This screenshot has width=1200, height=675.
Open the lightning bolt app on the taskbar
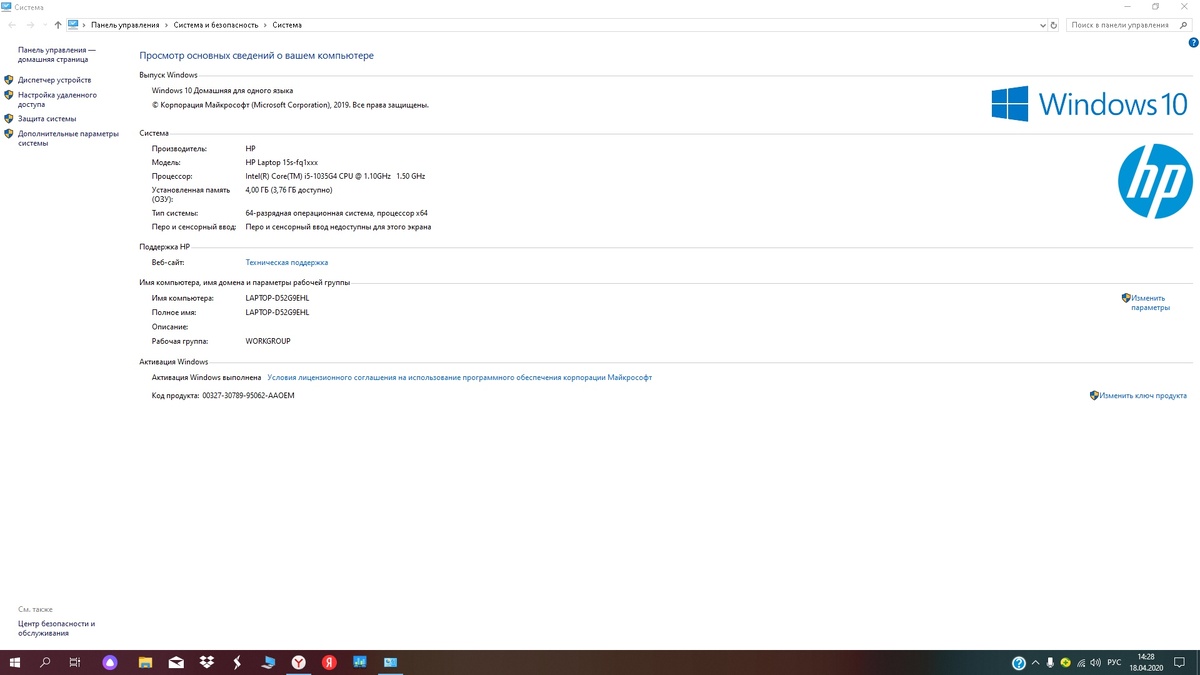click(237, 662)
